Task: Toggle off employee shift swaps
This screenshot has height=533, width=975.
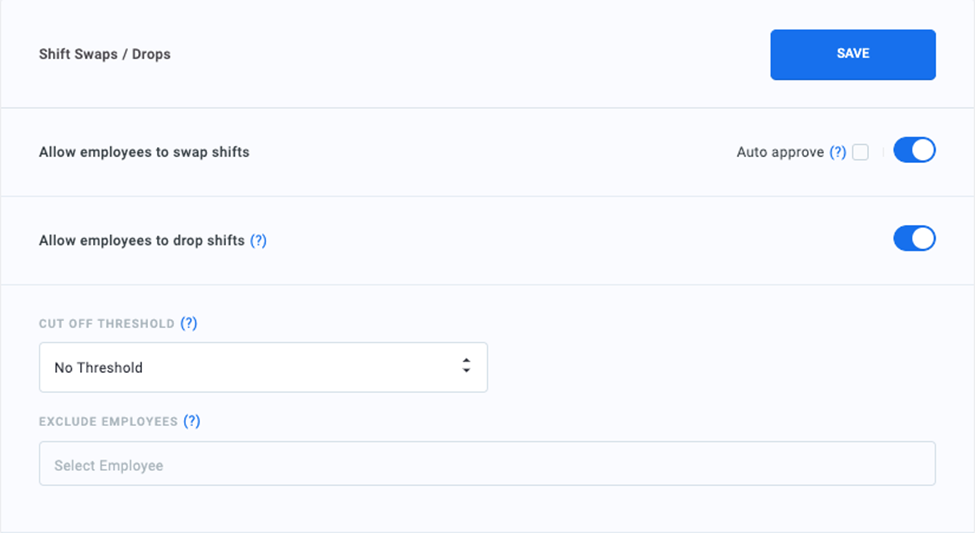Action: coord(914,151)
